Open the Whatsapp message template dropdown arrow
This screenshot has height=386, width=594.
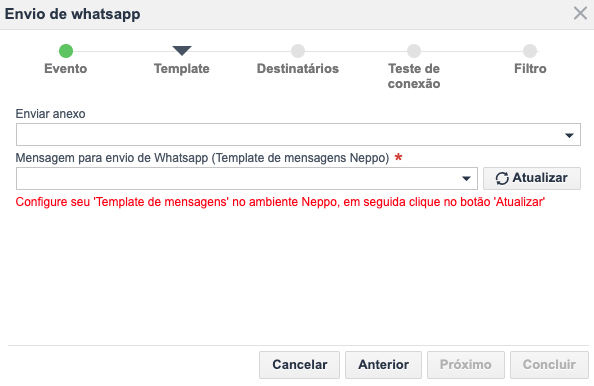(466, 178)
